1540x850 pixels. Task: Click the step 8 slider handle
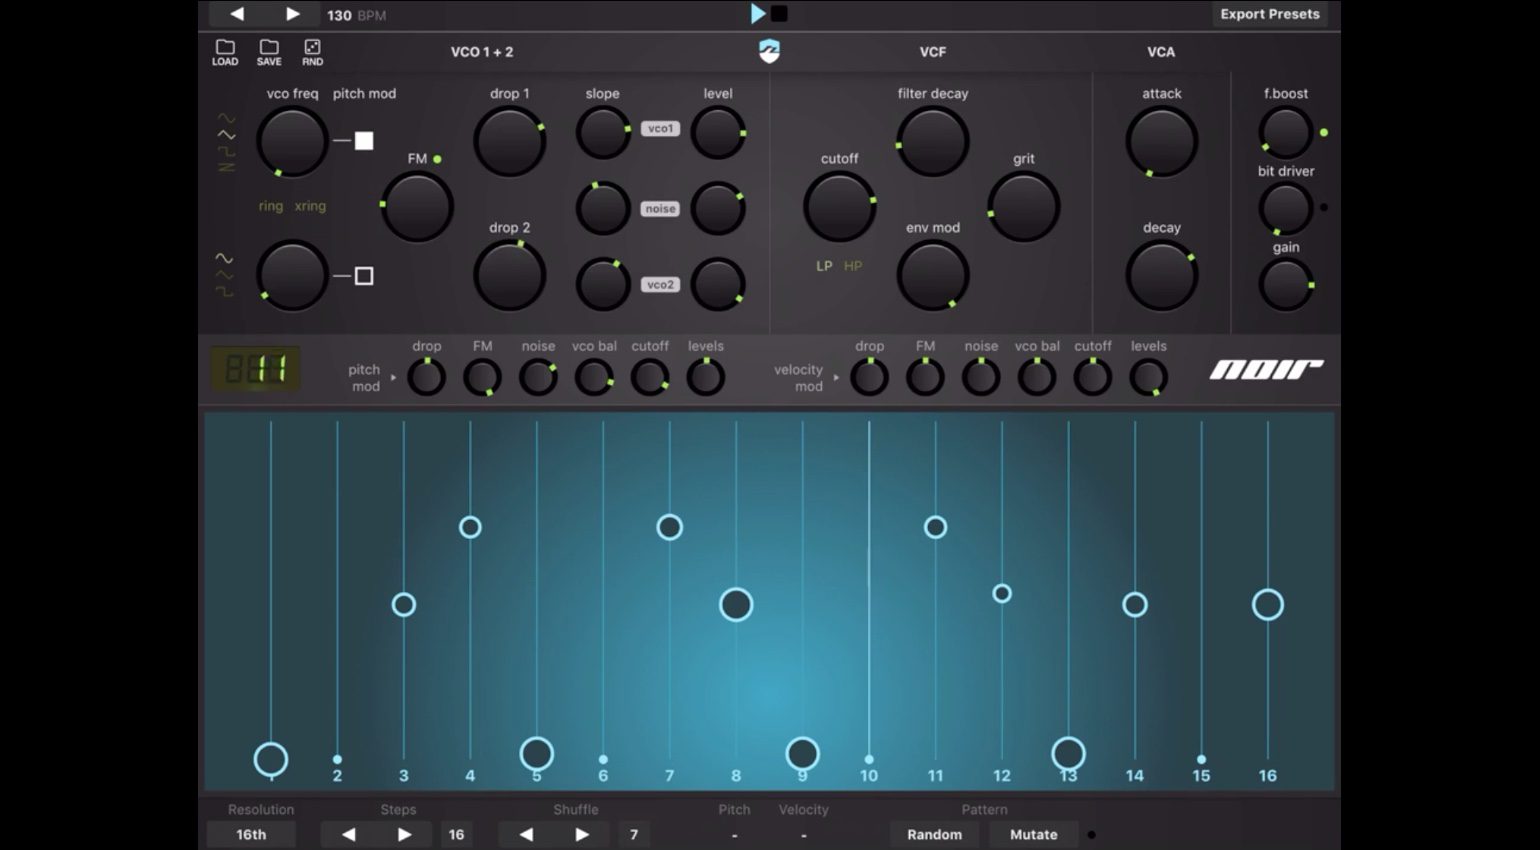tap(736, 605)
